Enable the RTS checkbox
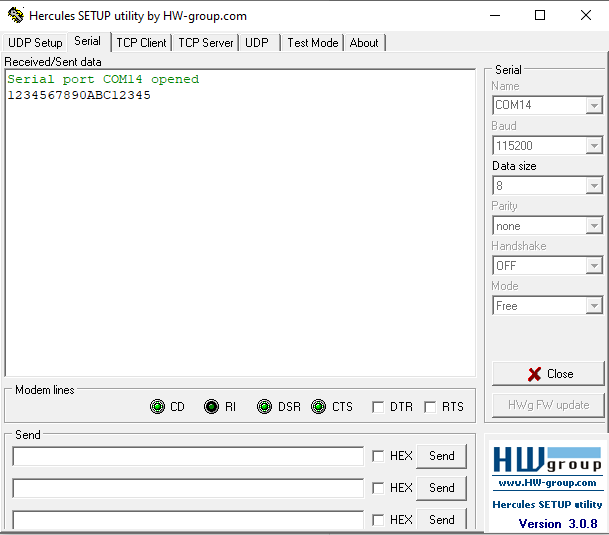609x535 pixels. (x=430, y=407)
